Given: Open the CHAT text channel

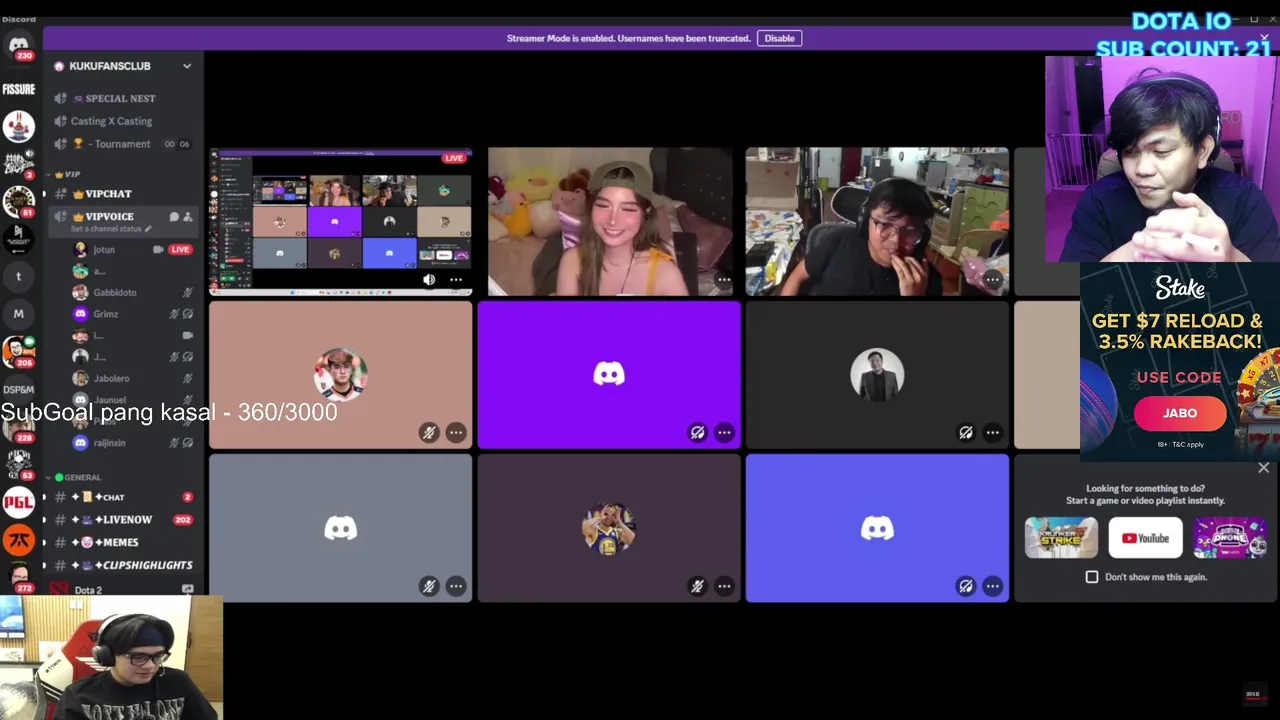Looking at the screenshot, I should pos(122,497).
